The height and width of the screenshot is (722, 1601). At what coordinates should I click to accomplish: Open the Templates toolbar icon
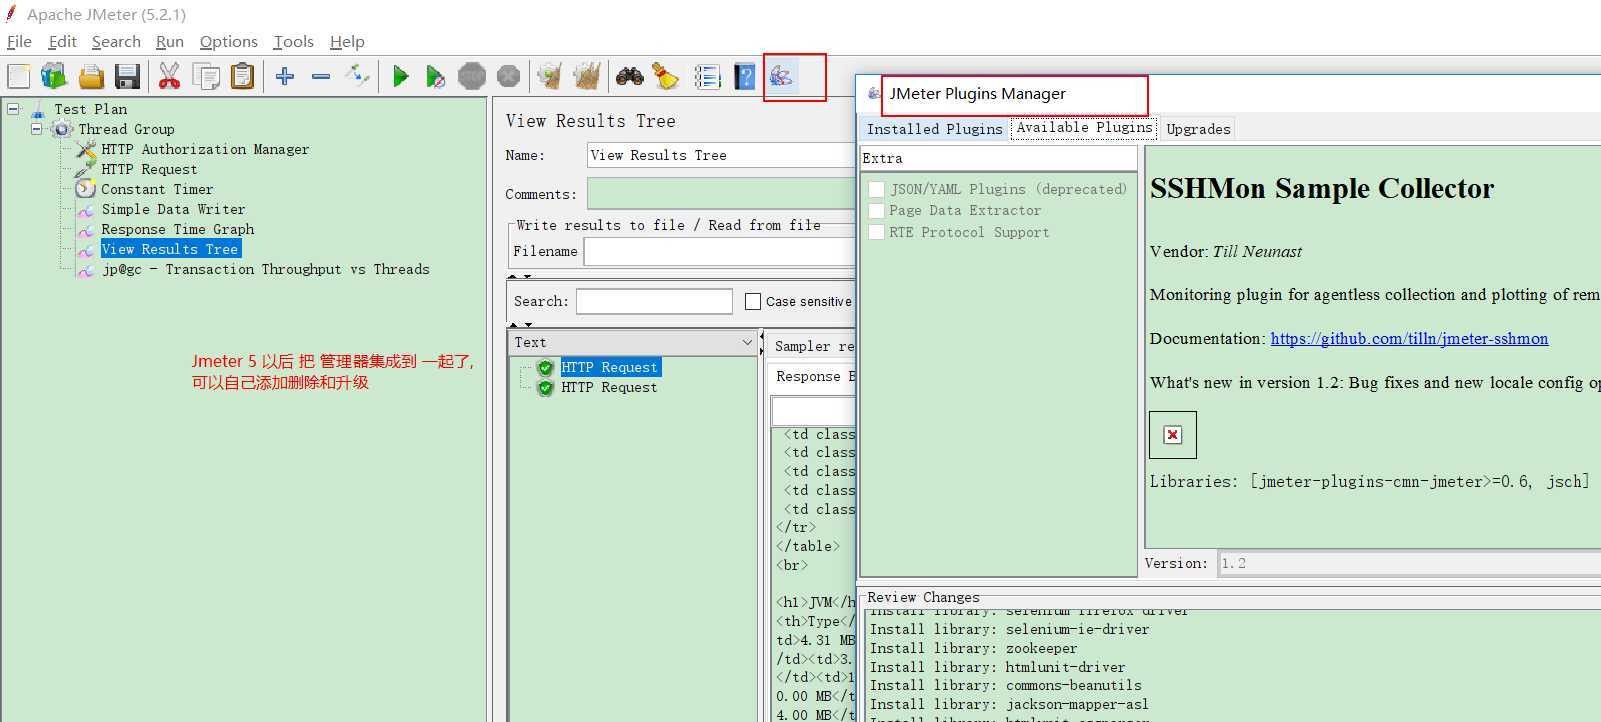pyautogui.click(x=54, y=76)
